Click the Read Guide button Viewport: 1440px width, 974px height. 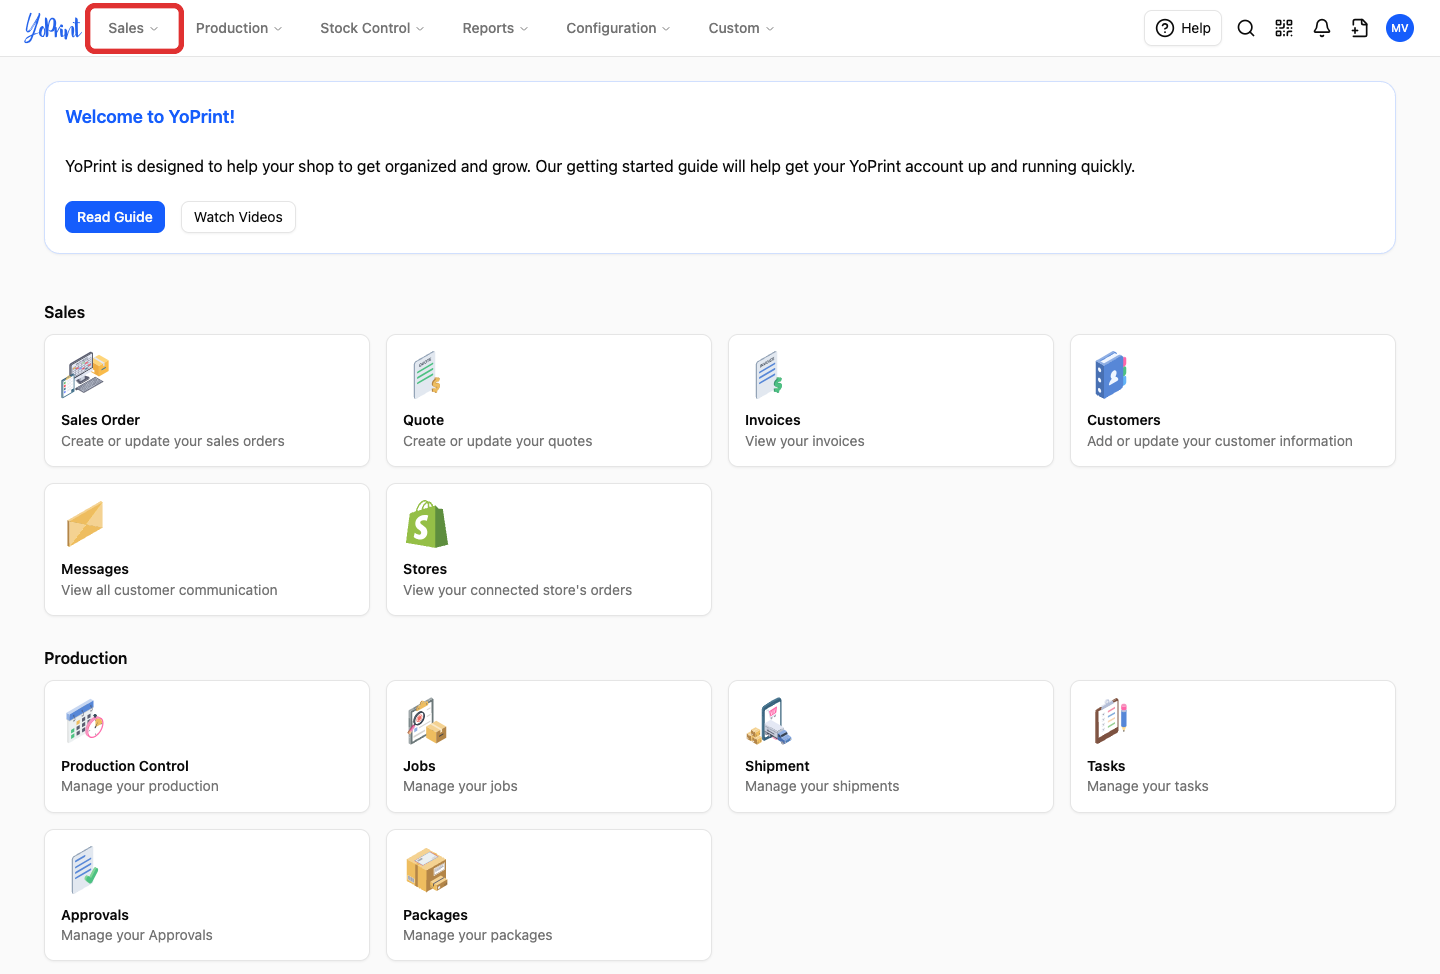(115, 217)
